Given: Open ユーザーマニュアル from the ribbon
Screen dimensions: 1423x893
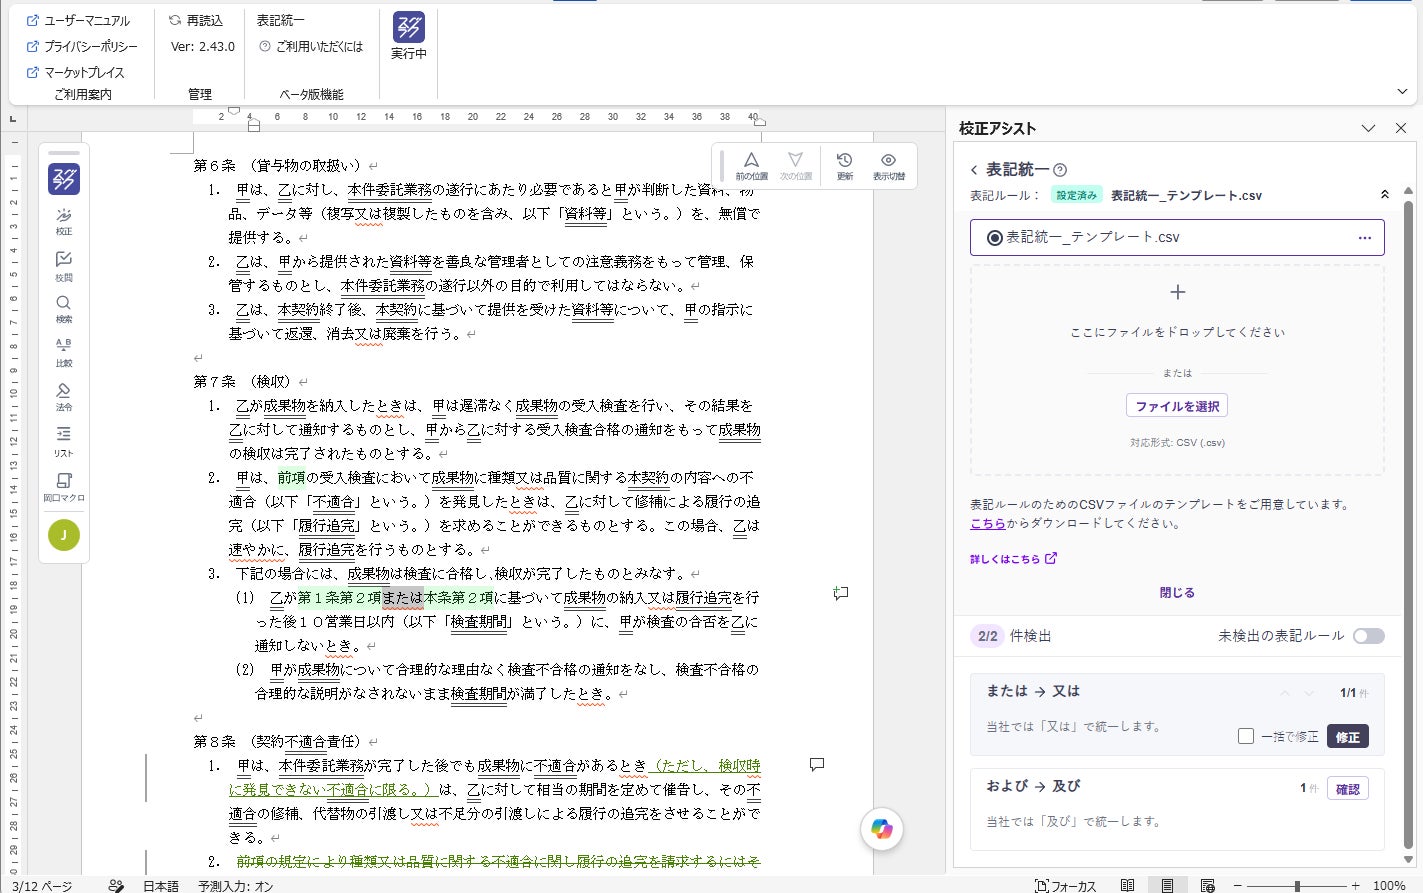Looking at the screenshot, I should [x=78, y=20].
